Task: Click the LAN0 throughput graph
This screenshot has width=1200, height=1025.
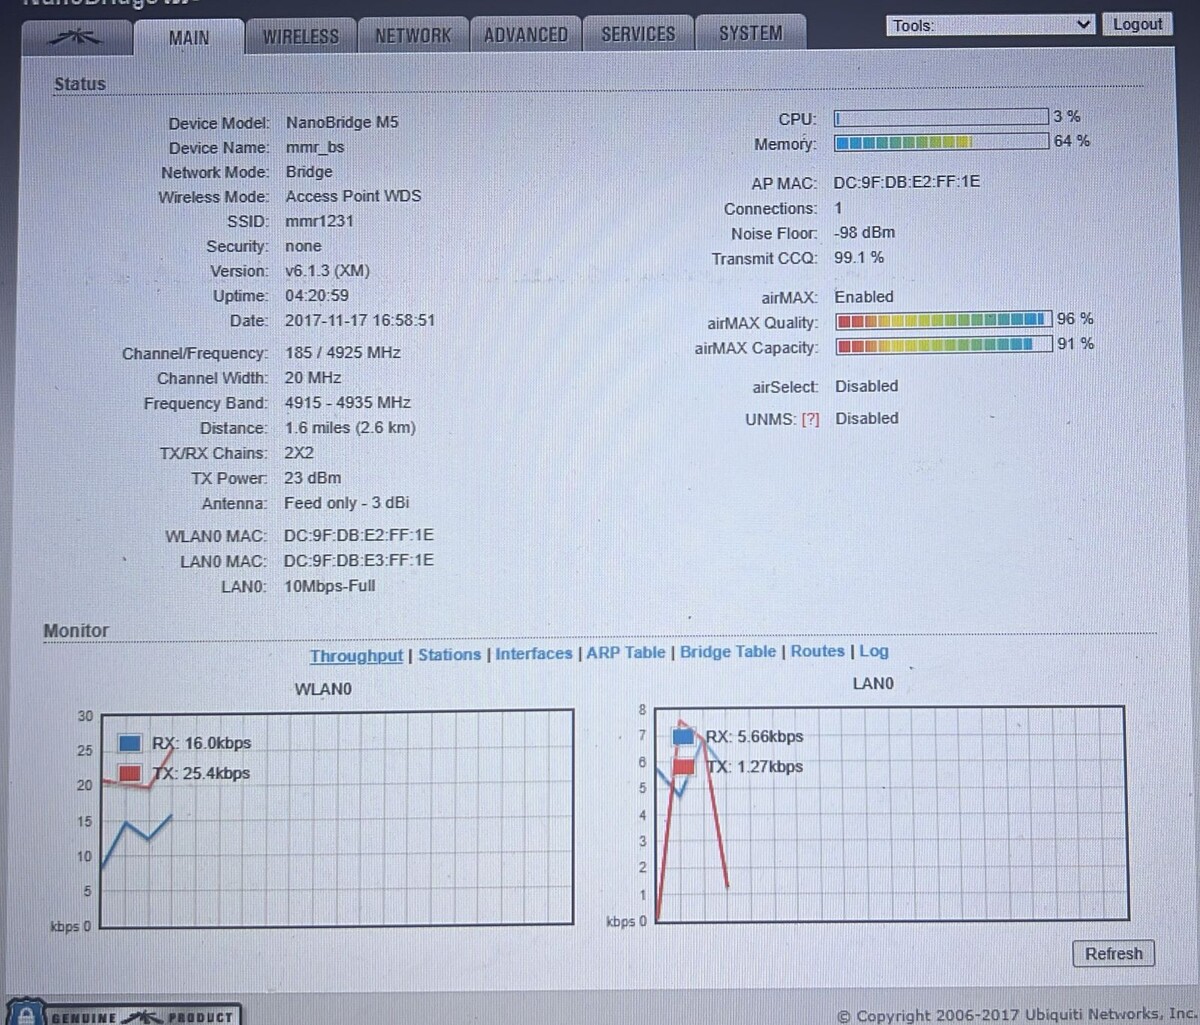Action: [892, 813]
